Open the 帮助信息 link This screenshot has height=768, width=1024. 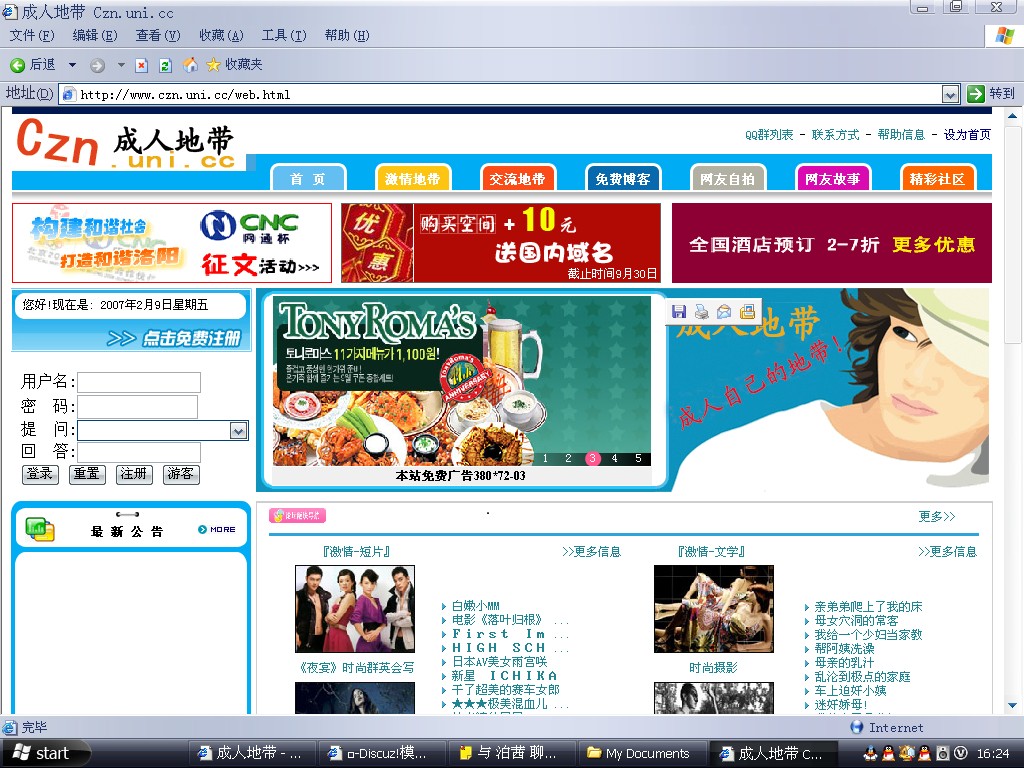click(x=901, y=135)
